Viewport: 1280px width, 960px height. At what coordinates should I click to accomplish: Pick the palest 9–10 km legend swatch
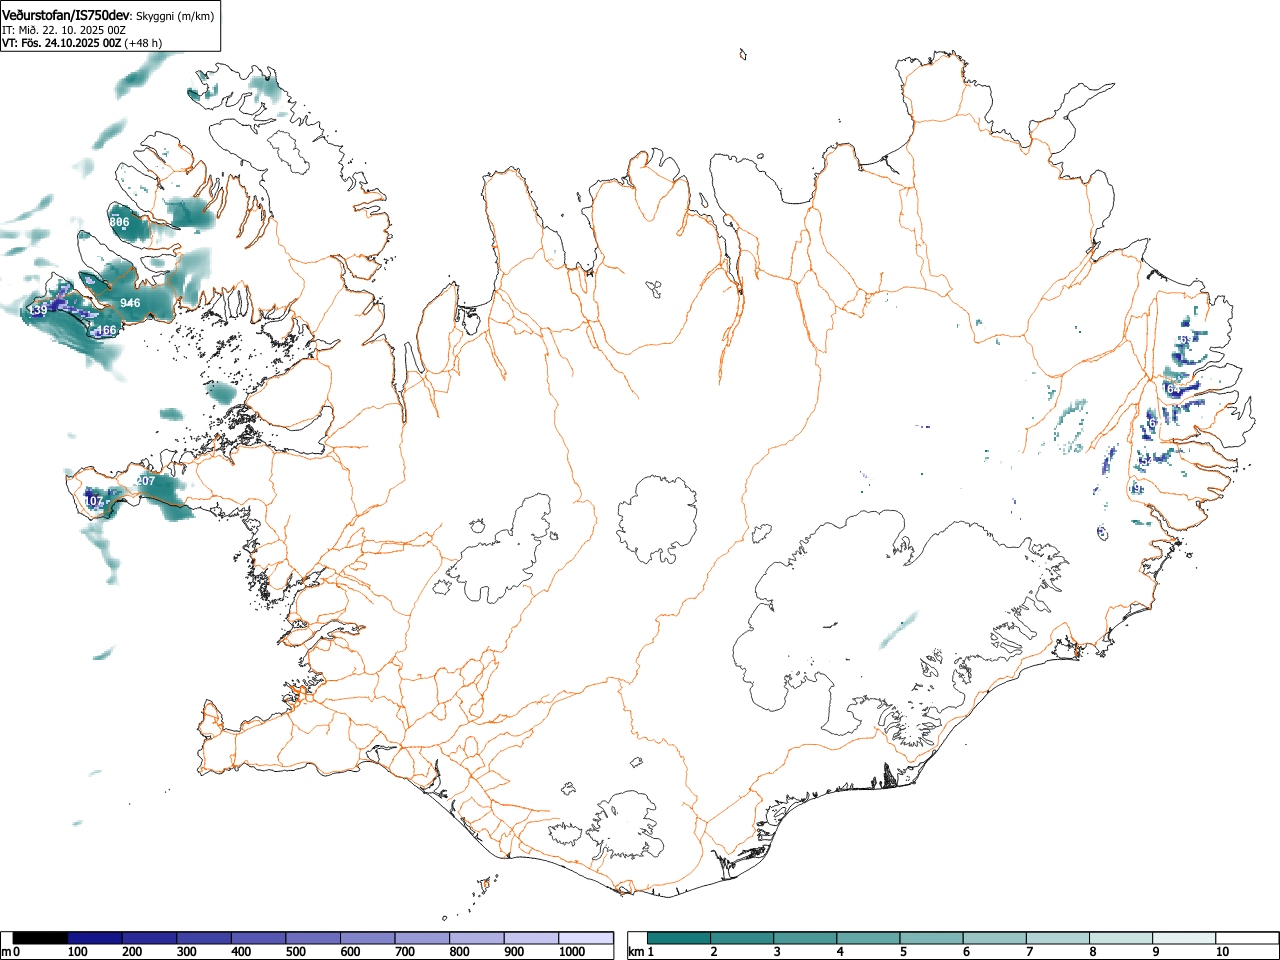point(1184,938)
